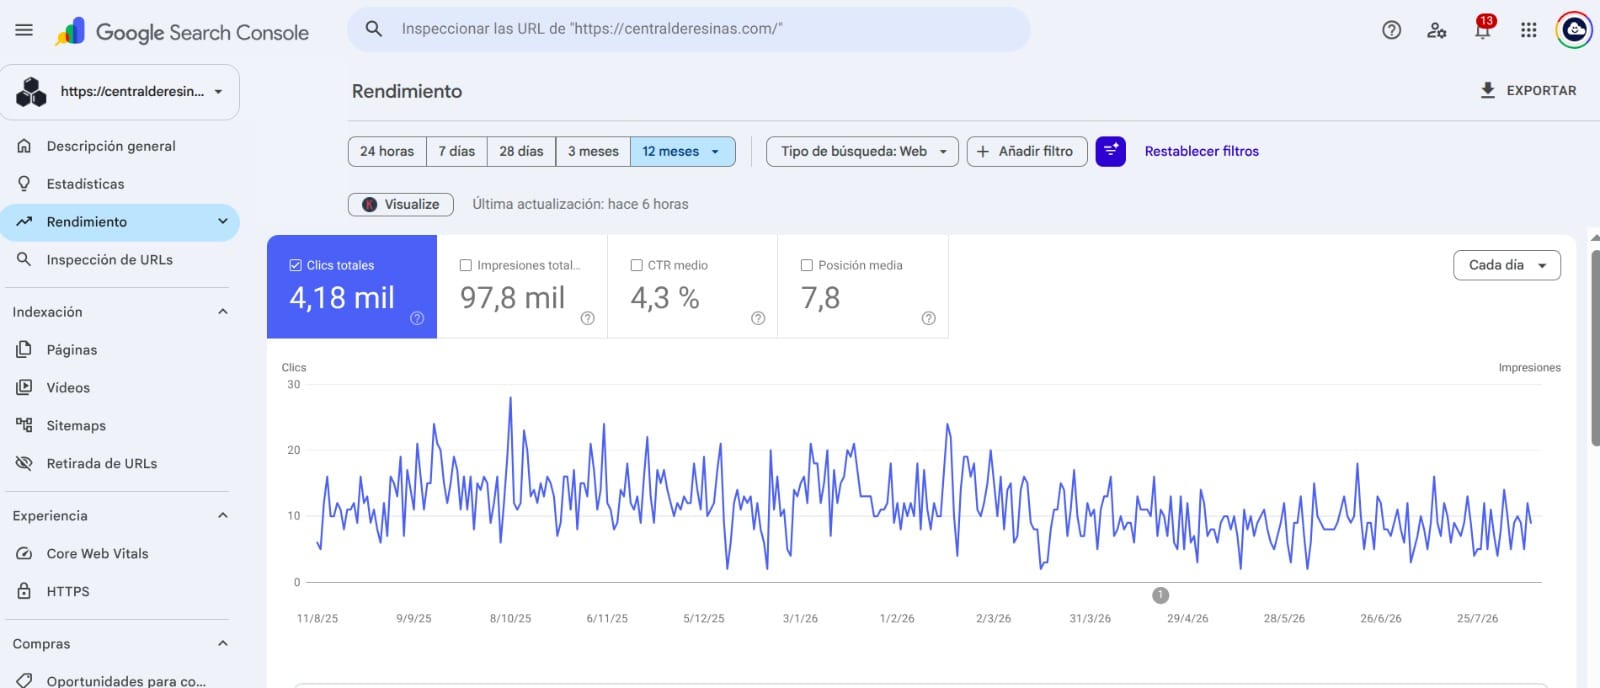The image size is (1600, 688).
Task: Click the search magnifier icon in URL bar
Action: click(x=374, y=29)
